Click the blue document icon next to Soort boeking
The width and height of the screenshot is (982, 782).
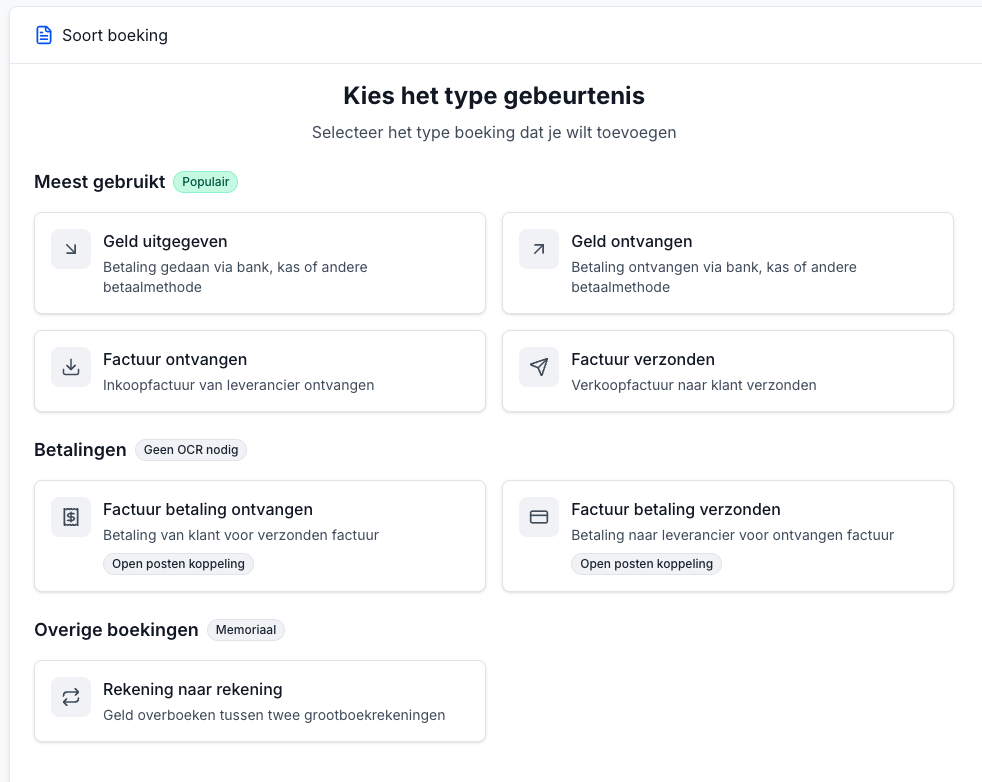(43, 34)
